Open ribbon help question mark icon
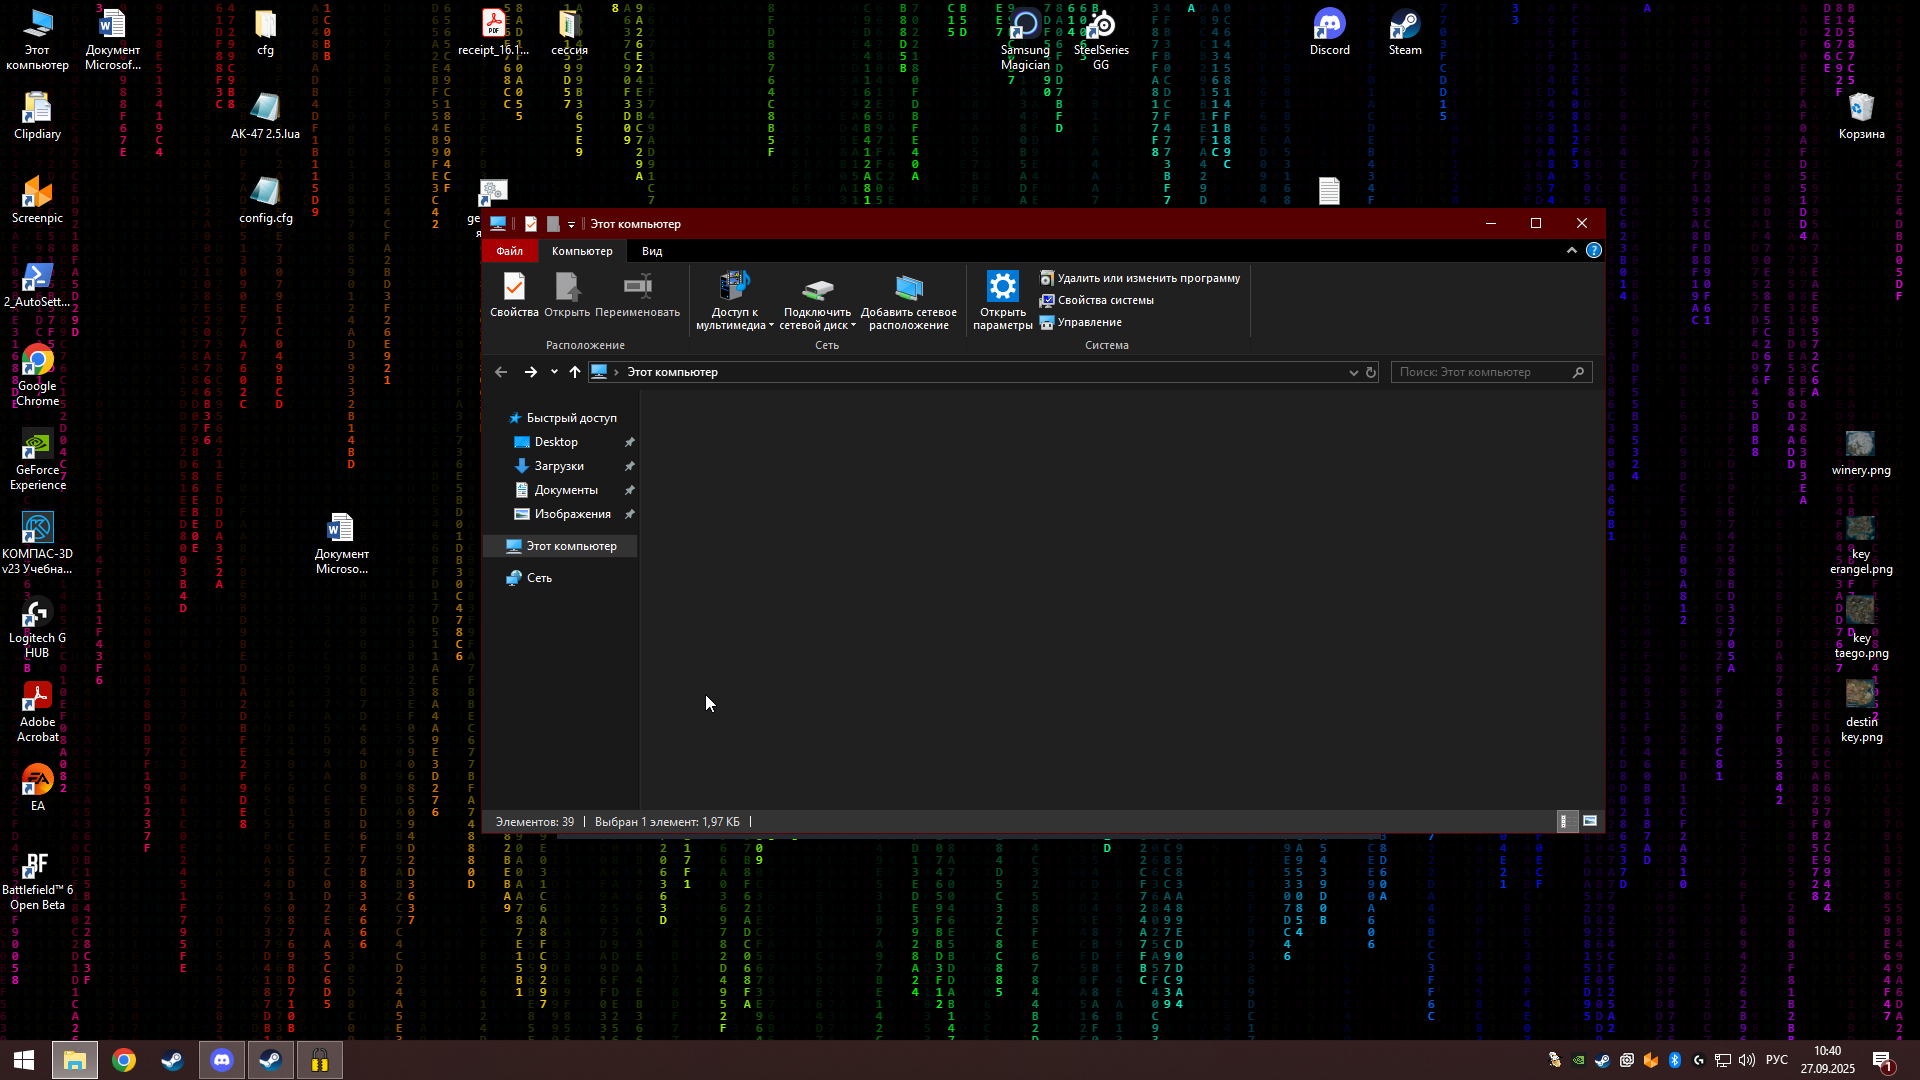 [x=1594, y=251]
